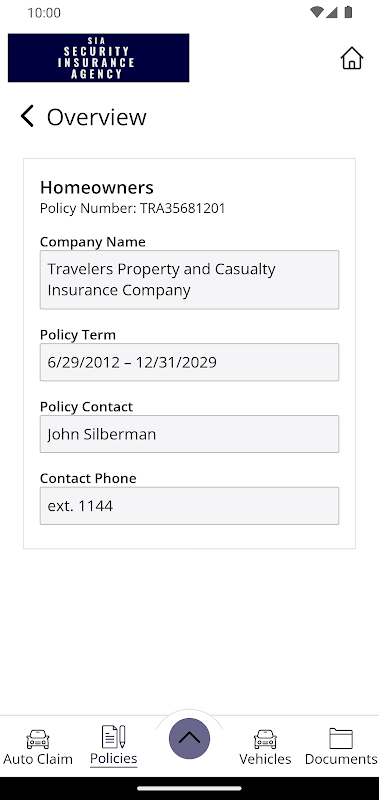
Task: Tap the policy number TRA35681201
Action: pos(183,208)
